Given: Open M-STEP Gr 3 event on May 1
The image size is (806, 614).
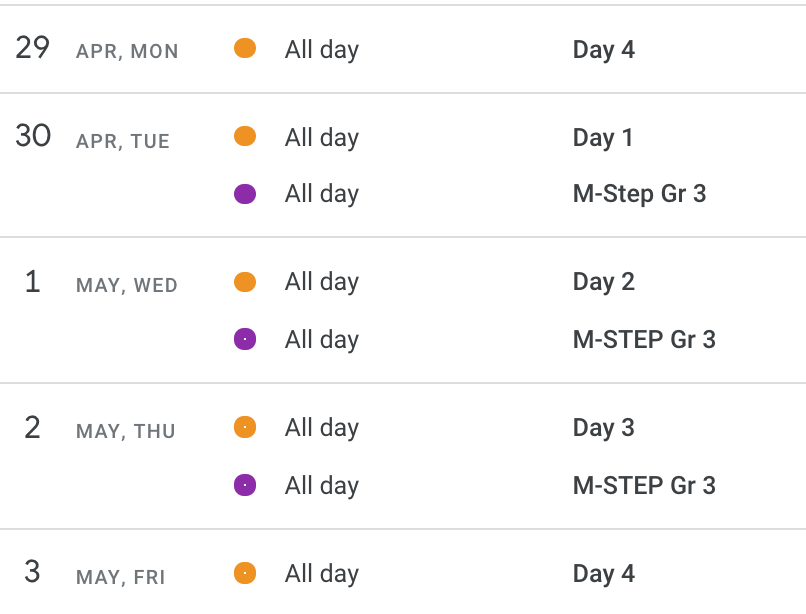Looking at the screenshot, I should (x=644, y=339).
